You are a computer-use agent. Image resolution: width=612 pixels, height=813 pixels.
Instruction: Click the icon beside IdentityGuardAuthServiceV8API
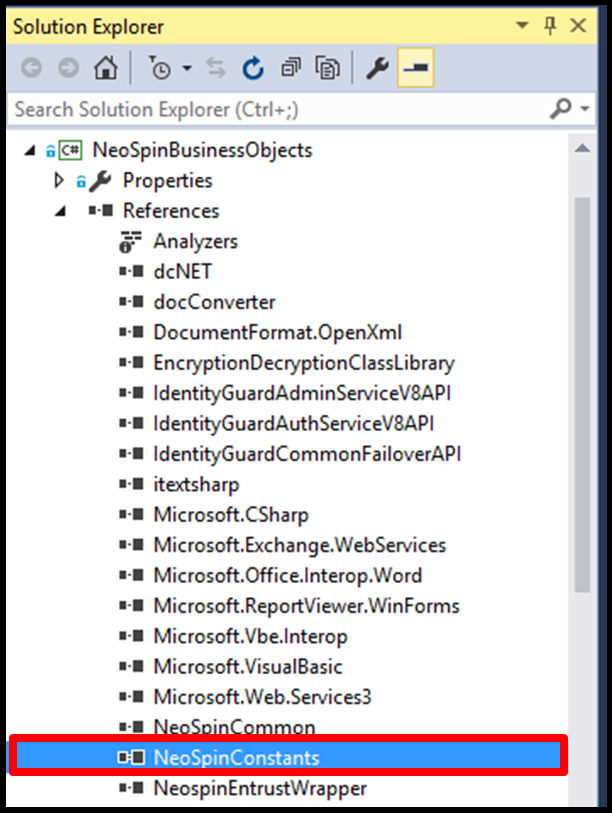[131, 423]
